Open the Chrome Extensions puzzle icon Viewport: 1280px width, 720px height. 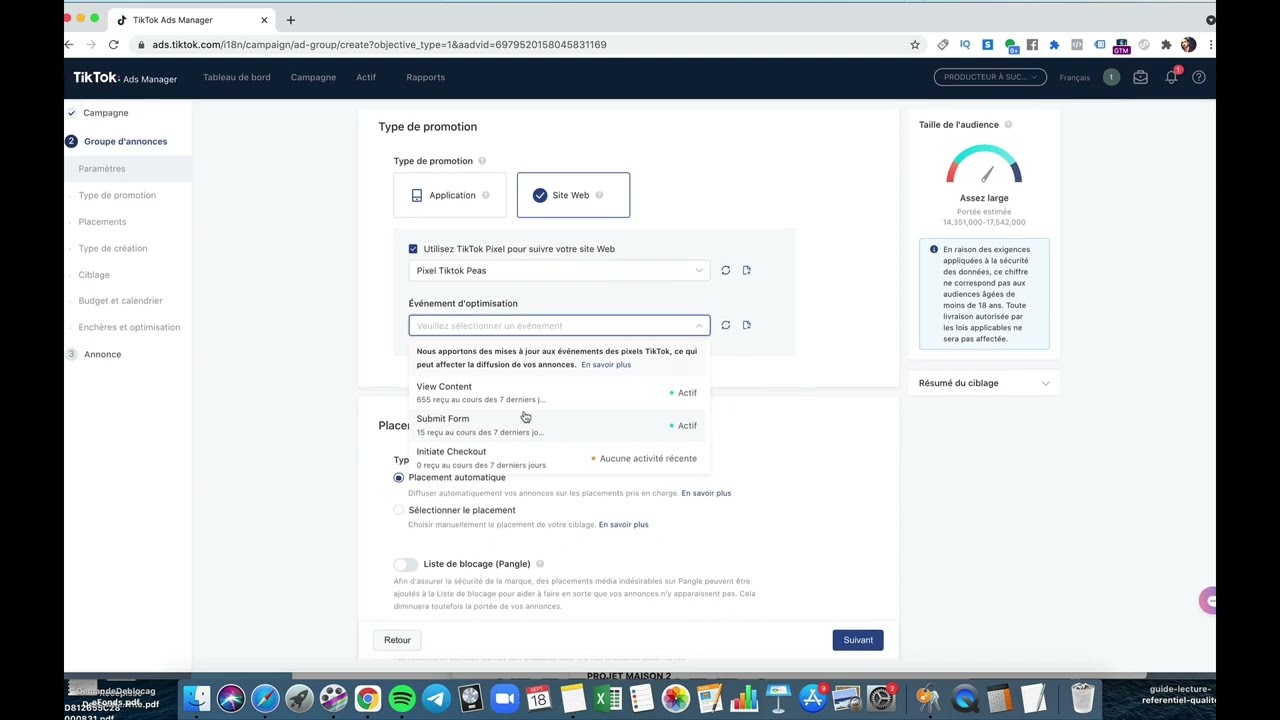[1166, 45]
